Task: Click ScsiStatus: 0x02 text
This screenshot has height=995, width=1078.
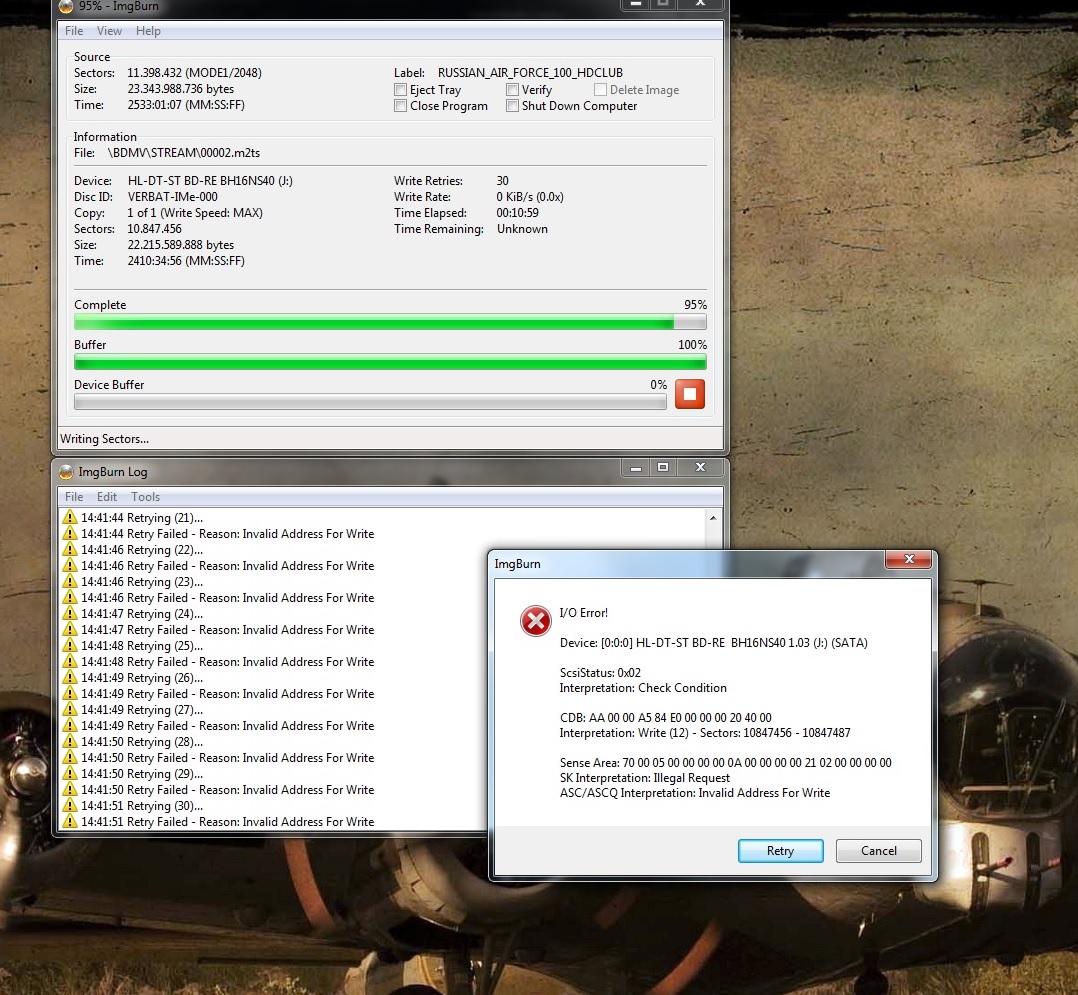Action: coord(600,673)
